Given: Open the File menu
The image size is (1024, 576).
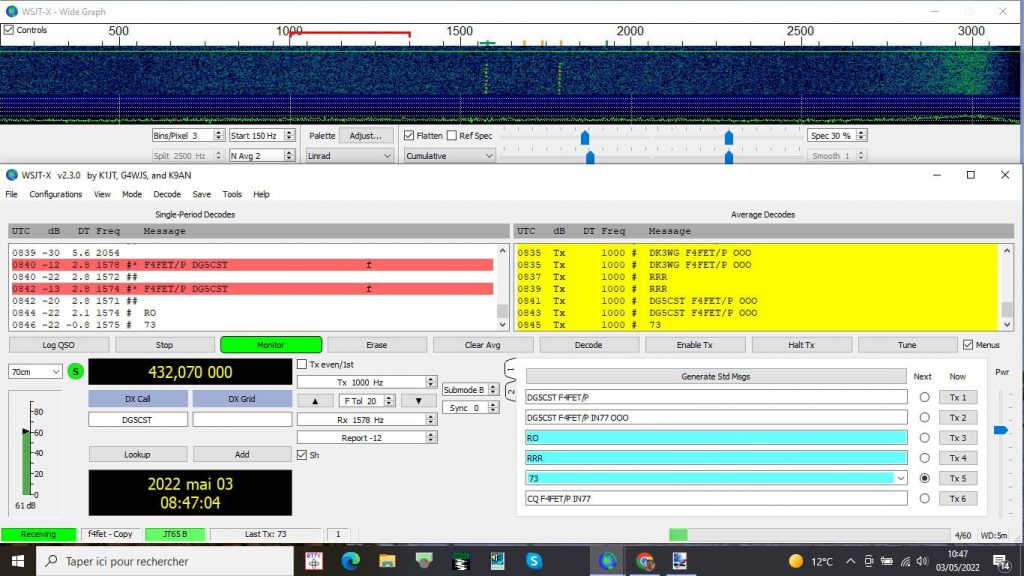Looking at the screenshot, I should click(x=11, y=194).
